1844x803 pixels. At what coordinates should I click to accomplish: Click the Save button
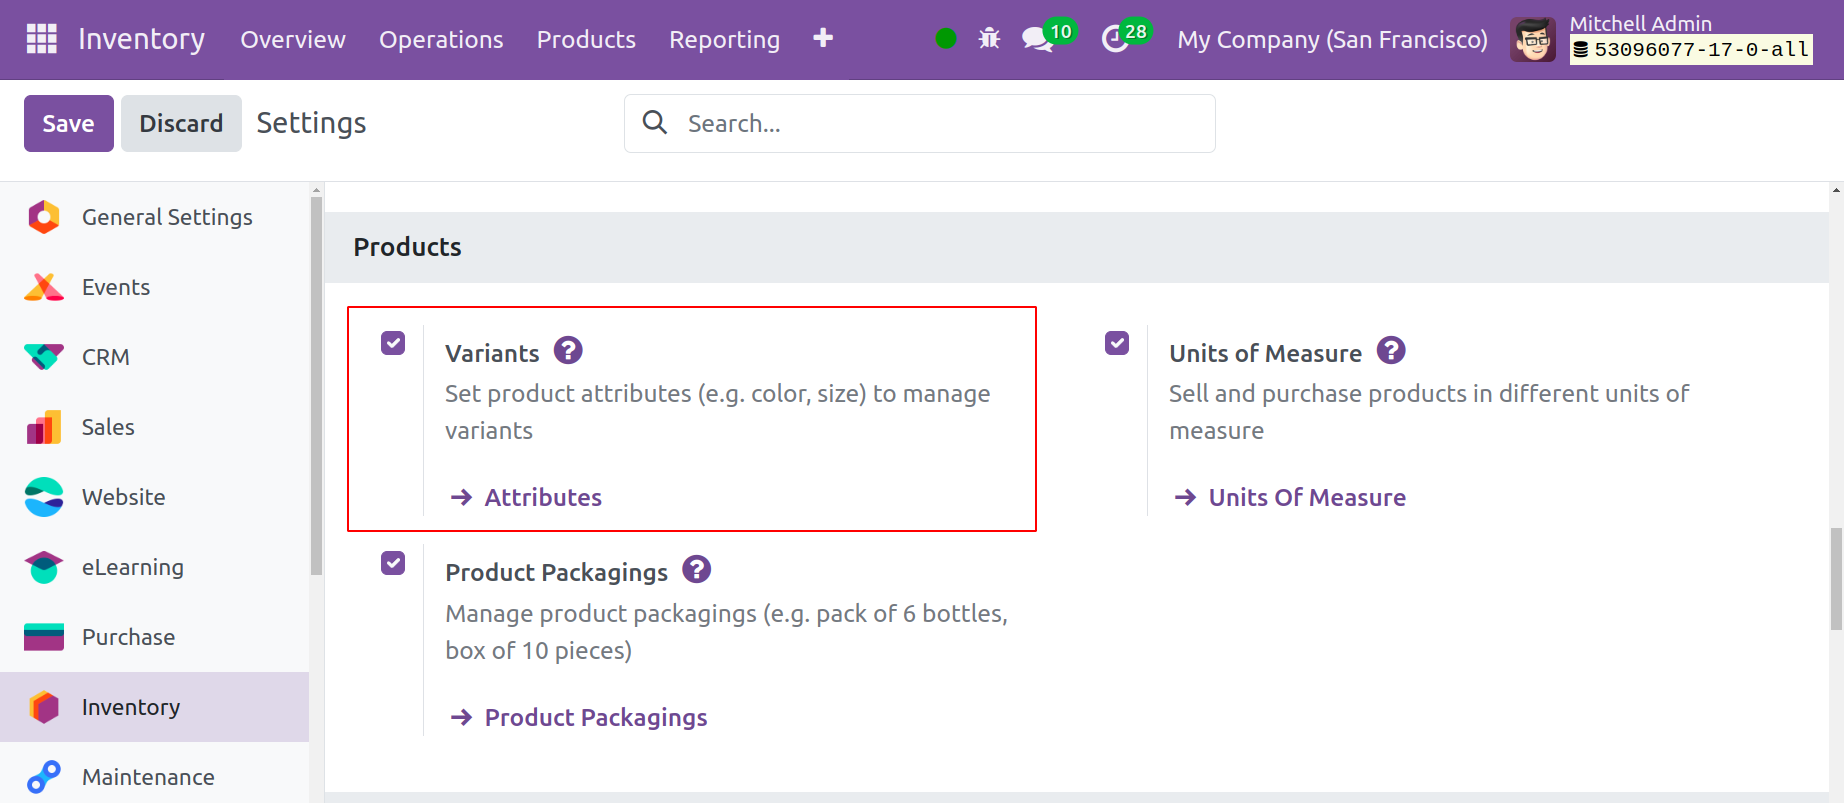point(68,123)
